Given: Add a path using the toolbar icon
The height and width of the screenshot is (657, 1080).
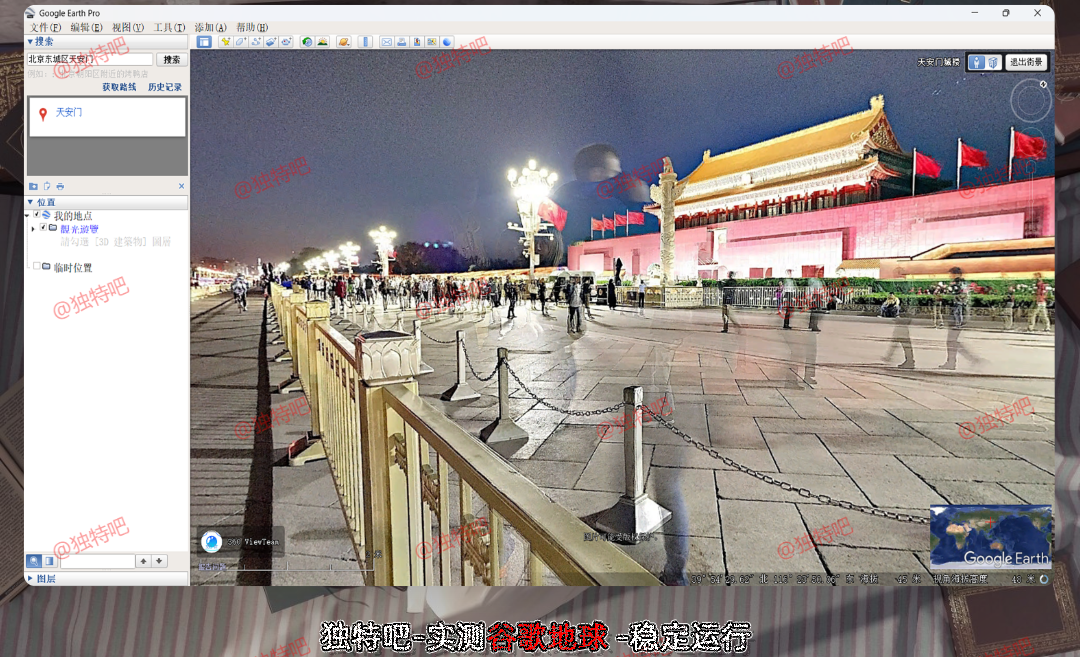Looking at the screenshot, I should click(256, 42).
